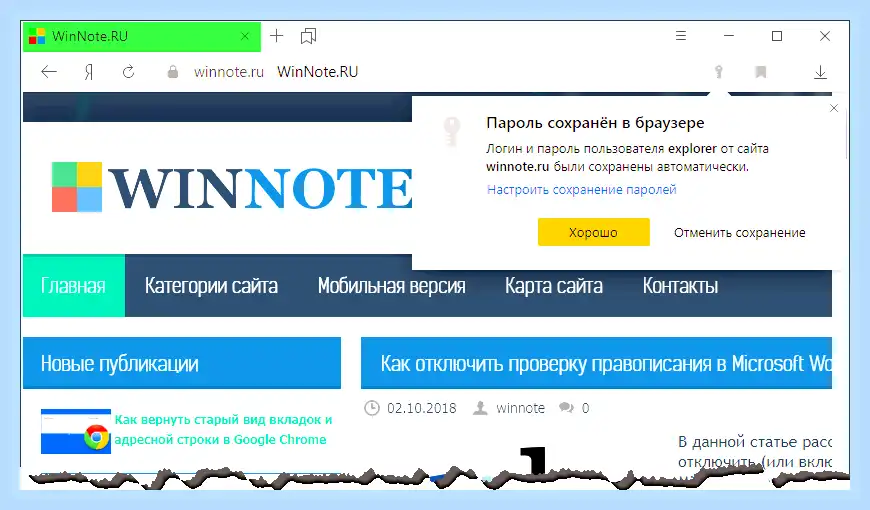The image size is (870, 510).
Task: Go to Мобильная версия
Action: coord(391,286)
